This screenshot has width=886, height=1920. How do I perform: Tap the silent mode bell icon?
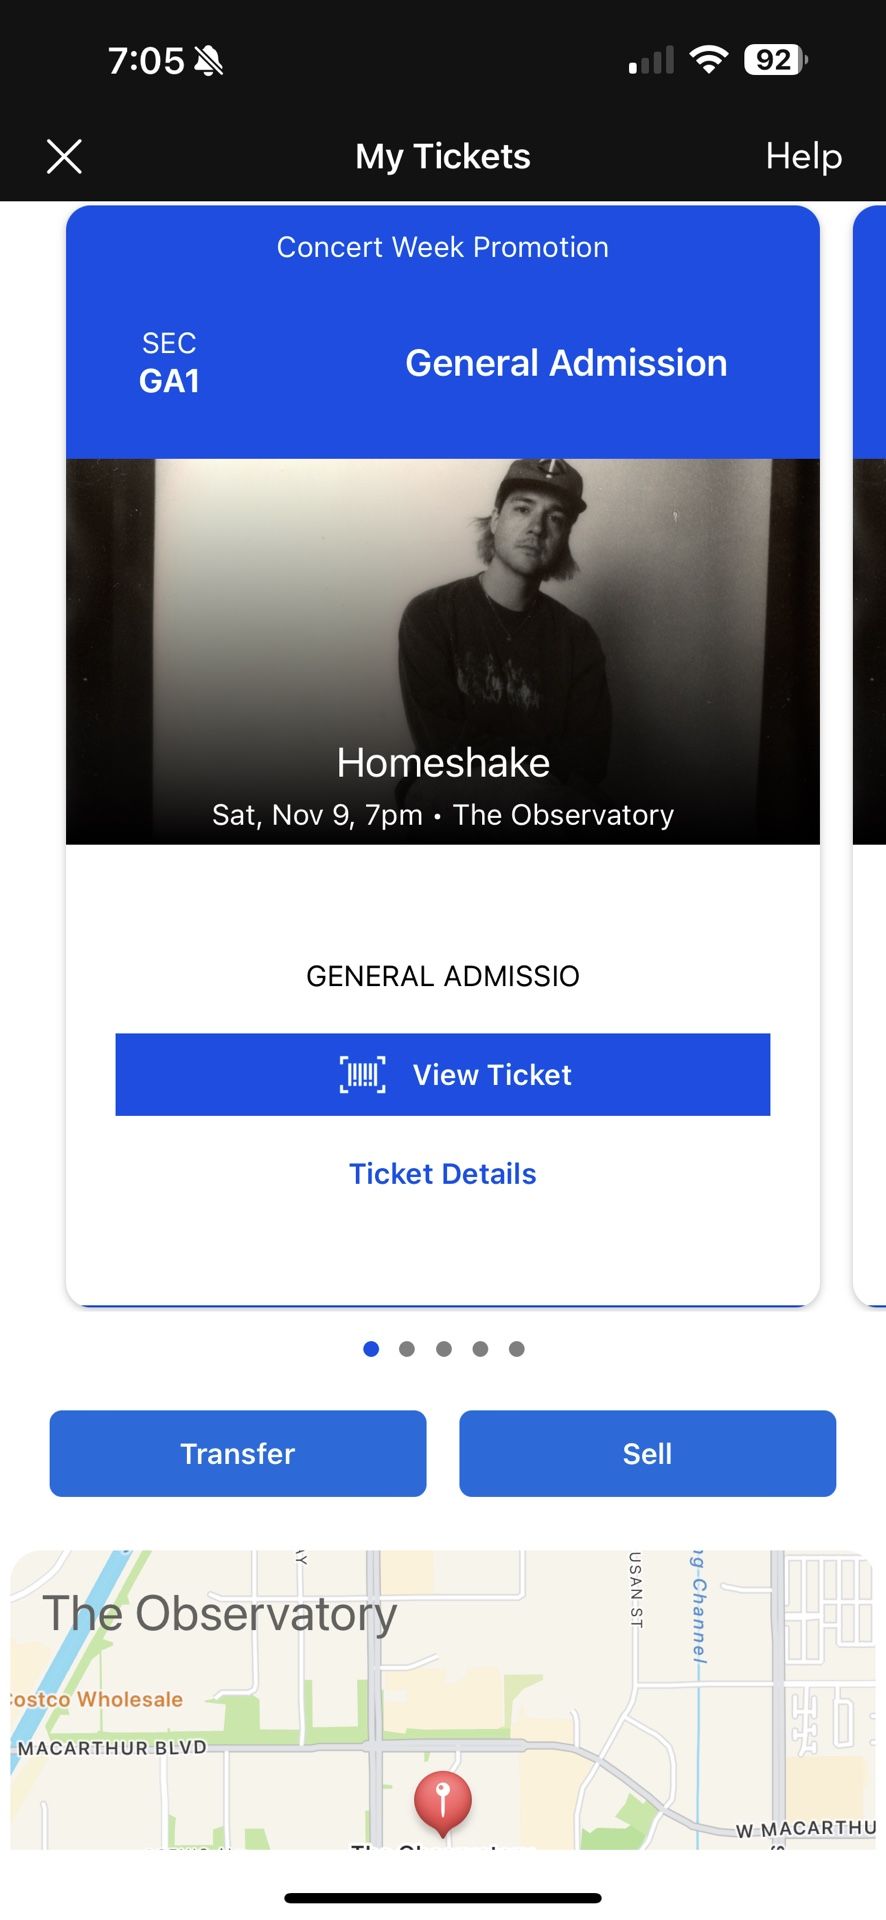(x=209, y=62)
